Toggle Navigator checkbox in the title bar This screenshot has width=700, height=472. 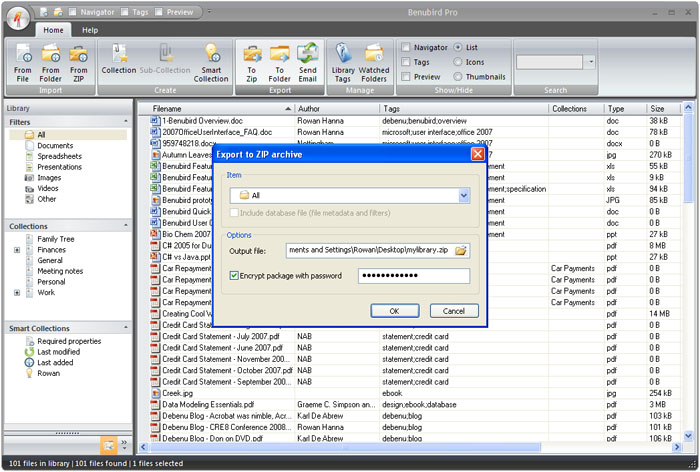(x=73, y=12)
